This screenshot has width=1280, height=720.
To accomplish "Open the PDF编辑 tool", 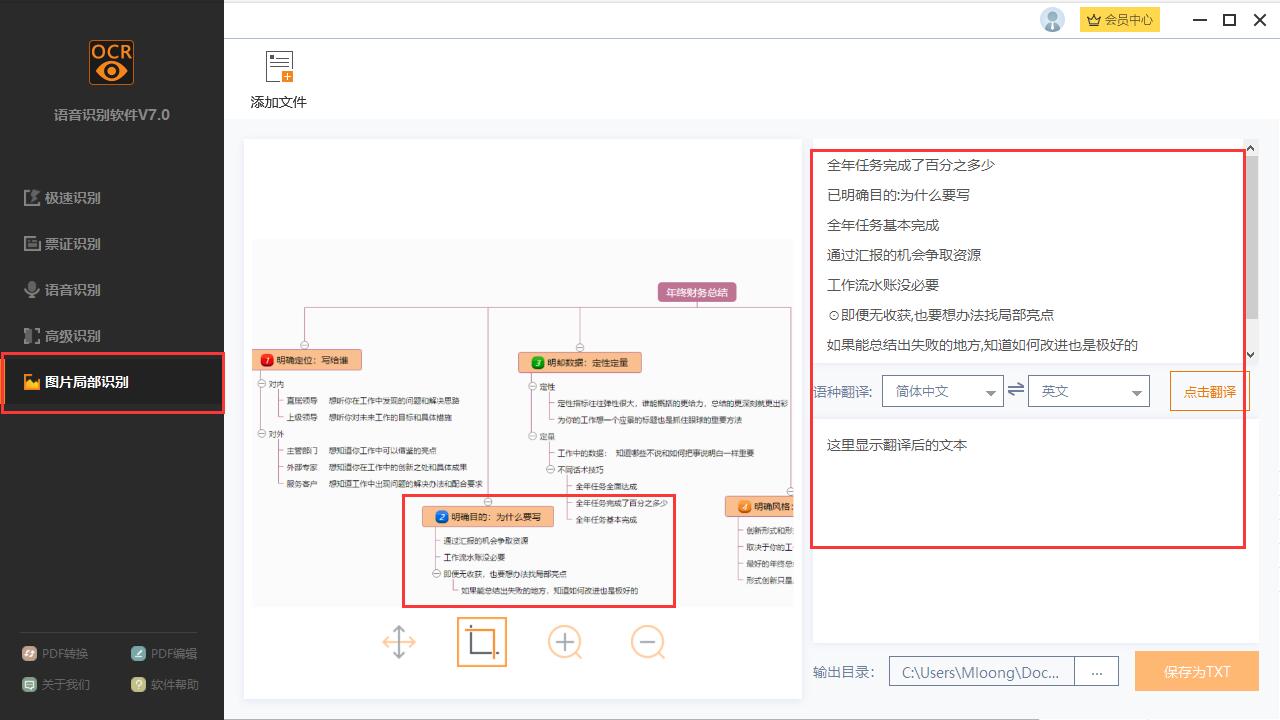I will point(166,653).
